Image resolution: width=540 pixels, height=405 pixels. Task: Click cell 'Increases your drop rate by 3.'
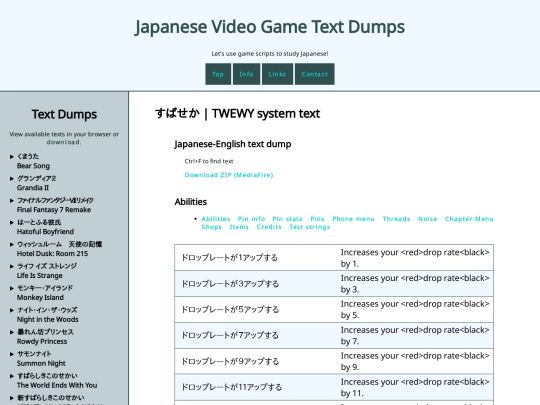[415, 284]
